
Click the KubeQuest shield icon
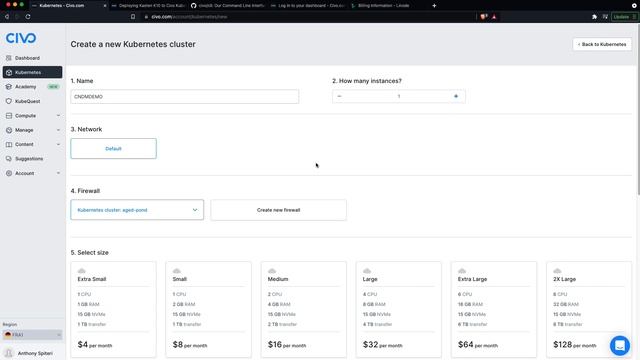[x=9, y=101]
